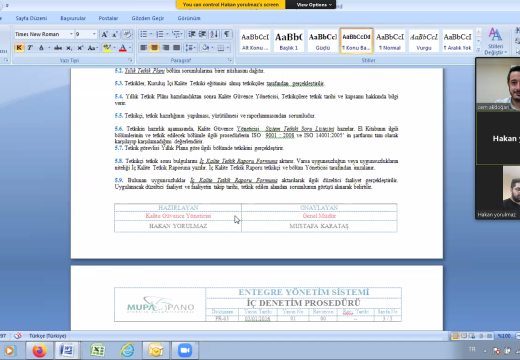This screenshot has height=360, width=520.
Task: Open Yazı Tipi dialog launcher
Action: coord(130,60)
